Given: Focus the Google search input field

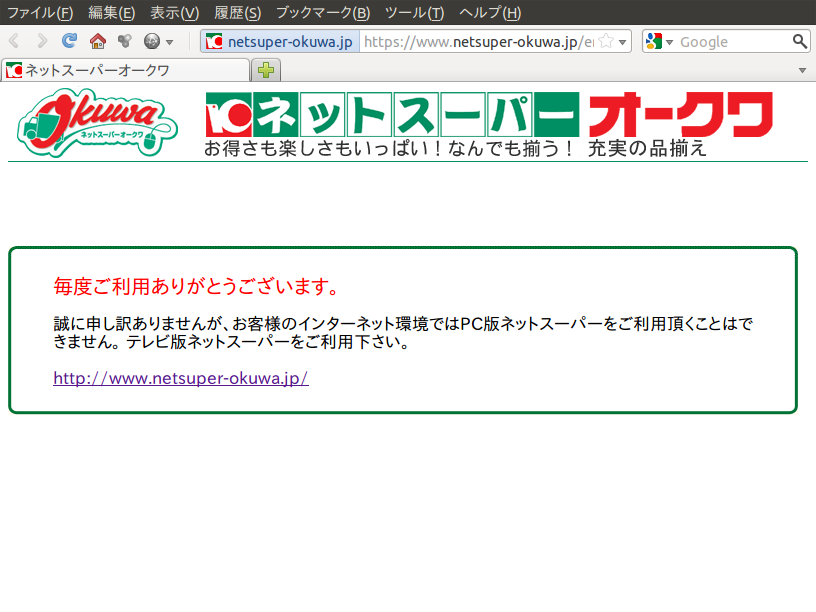Looking at the screenshot, I should [732, 41].
